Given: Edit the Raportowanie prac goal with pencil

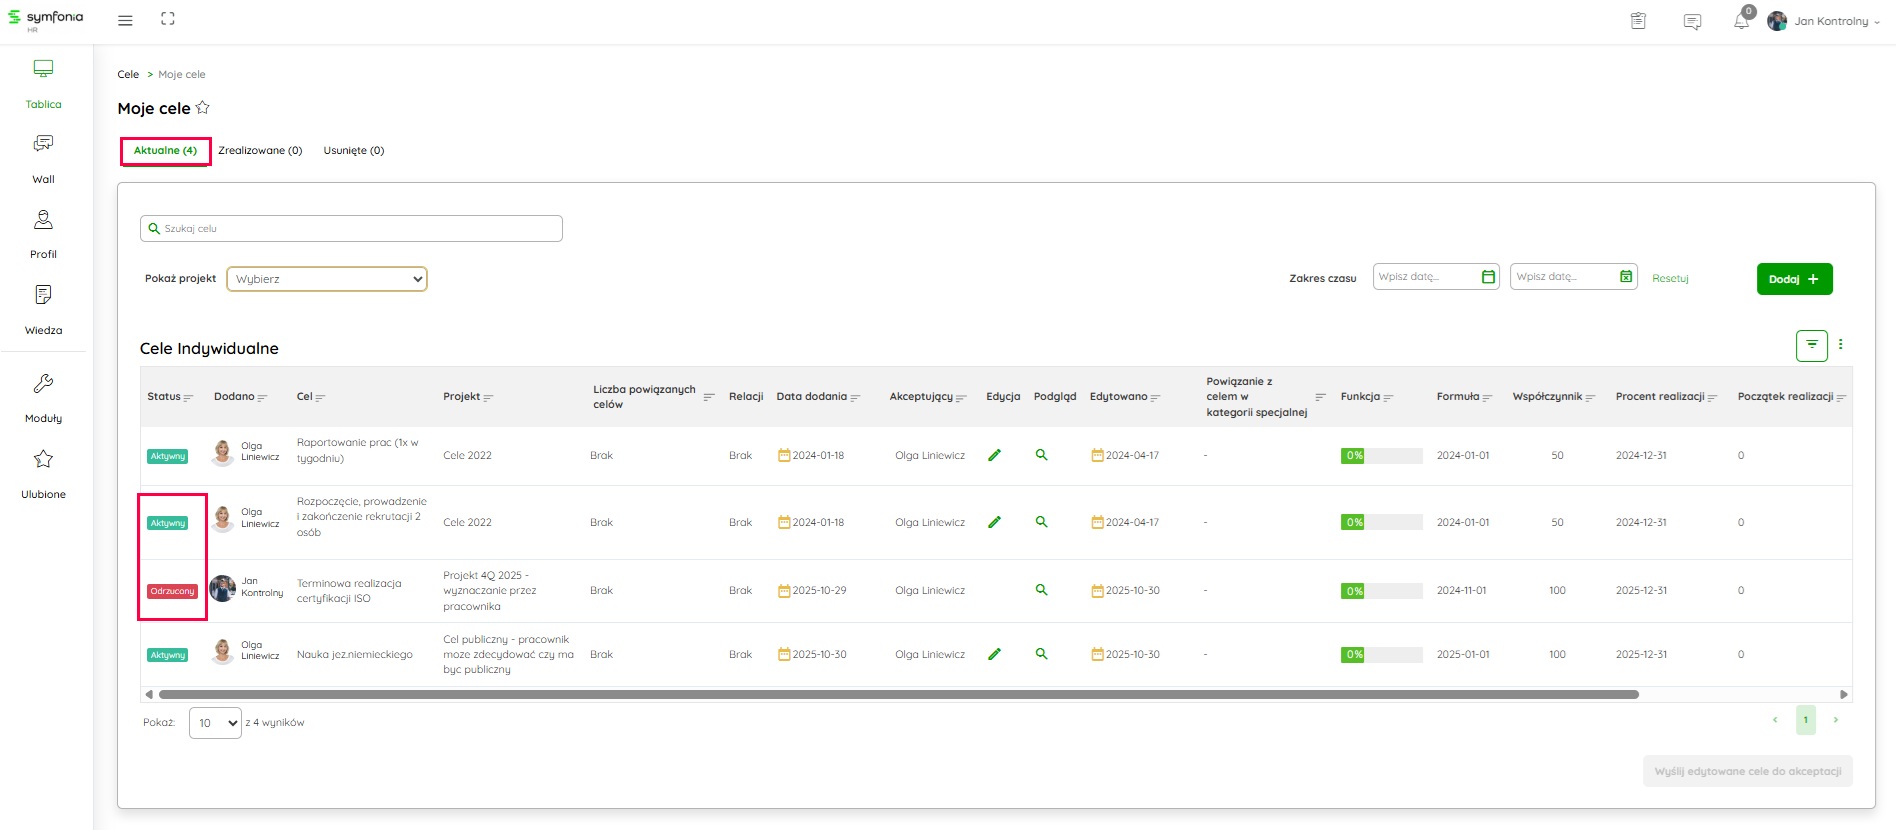Looking at the screenshot, I should [x=994, y=455].
